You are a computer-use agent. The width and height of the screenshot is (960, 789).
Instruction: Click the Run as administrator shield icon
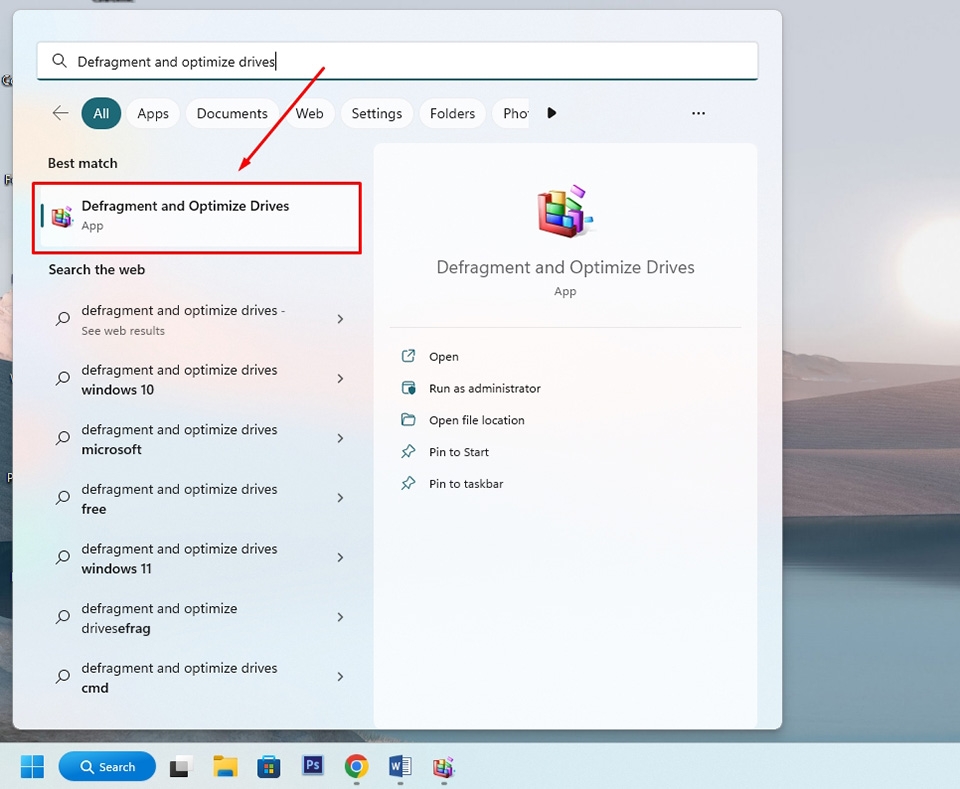pos(409,388)
